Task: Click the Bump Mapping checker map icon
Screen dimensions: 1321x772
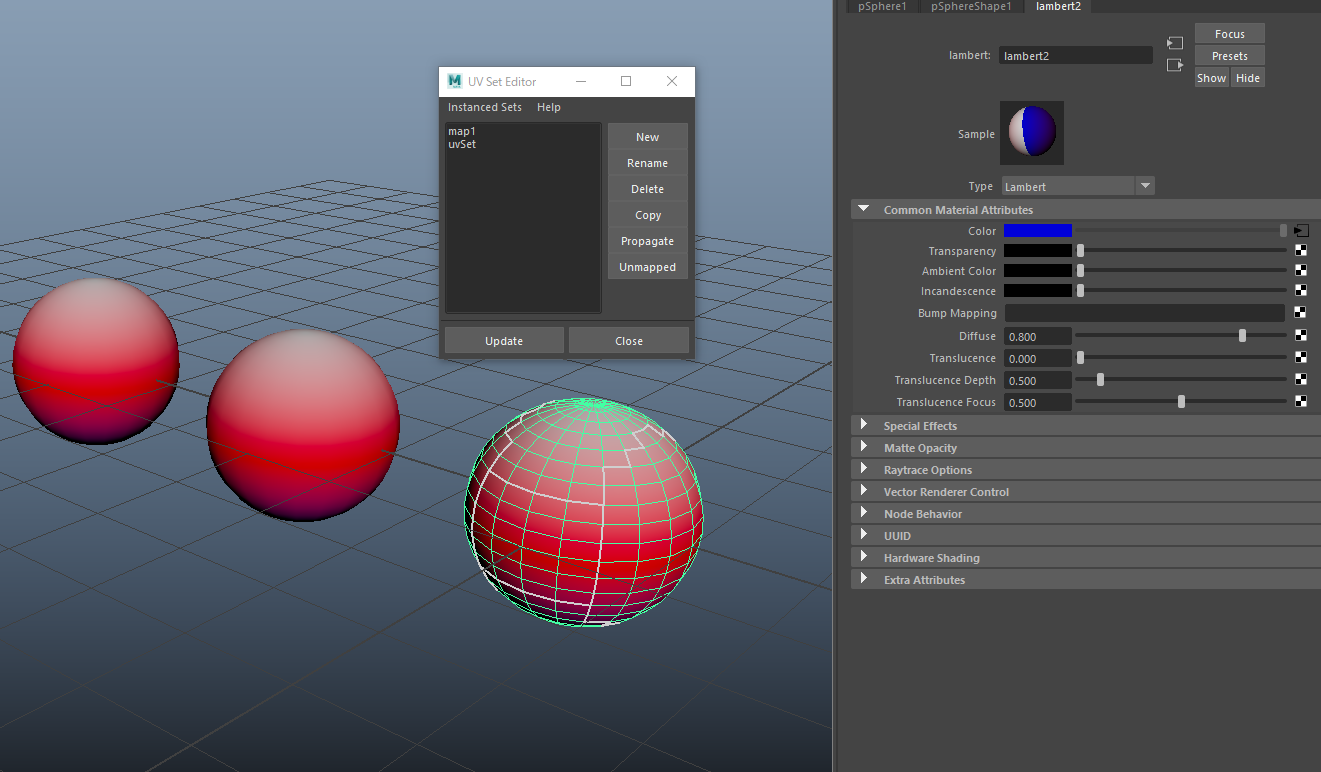Action: pos(1301,313)
